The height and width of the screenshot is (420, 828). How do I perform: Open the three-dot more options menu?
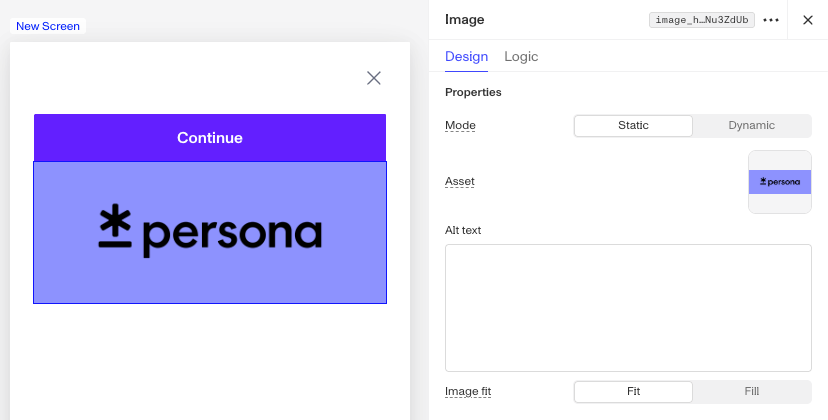tap(771, 20)
